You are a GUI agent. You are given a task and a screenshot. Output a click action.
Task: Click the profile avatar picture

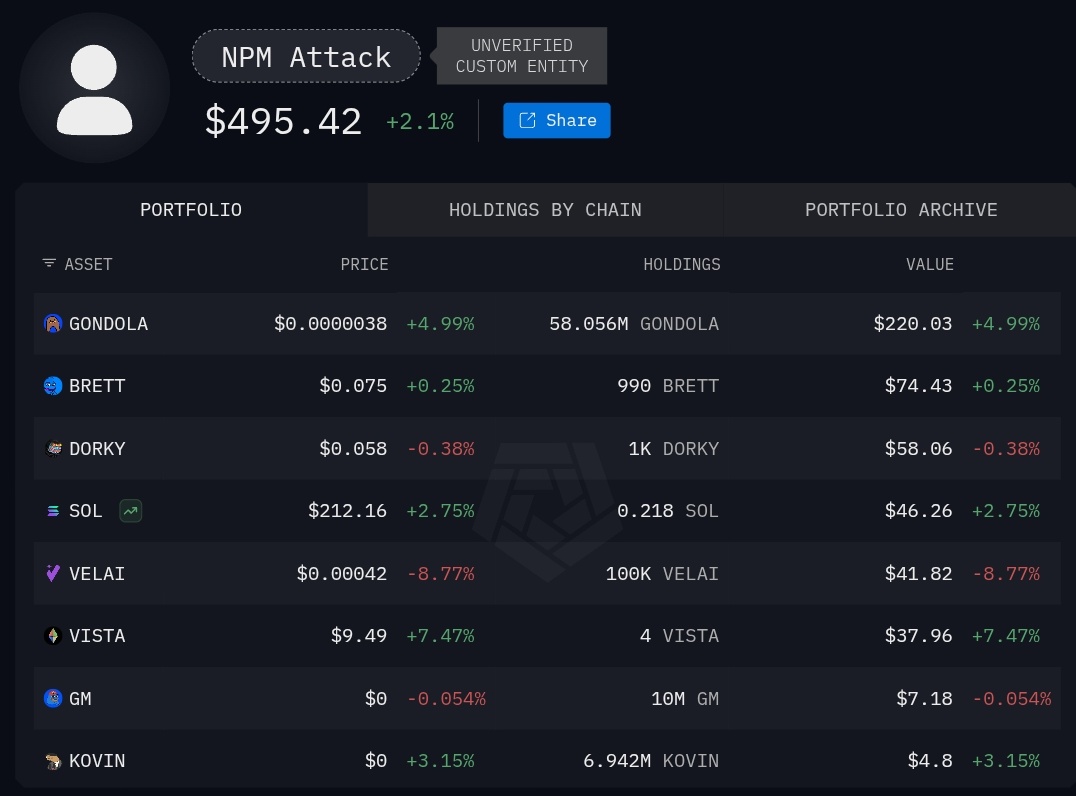pyautogui.click(x=95, y=88)
